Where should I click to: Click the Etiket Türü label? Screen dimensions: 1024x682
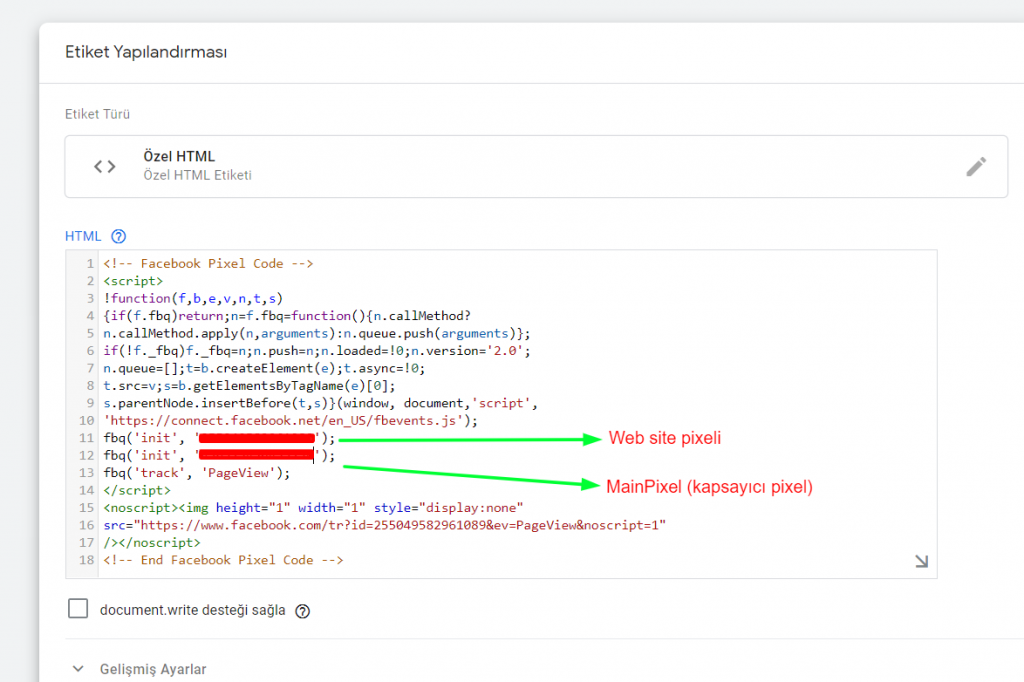coord(97,114)
